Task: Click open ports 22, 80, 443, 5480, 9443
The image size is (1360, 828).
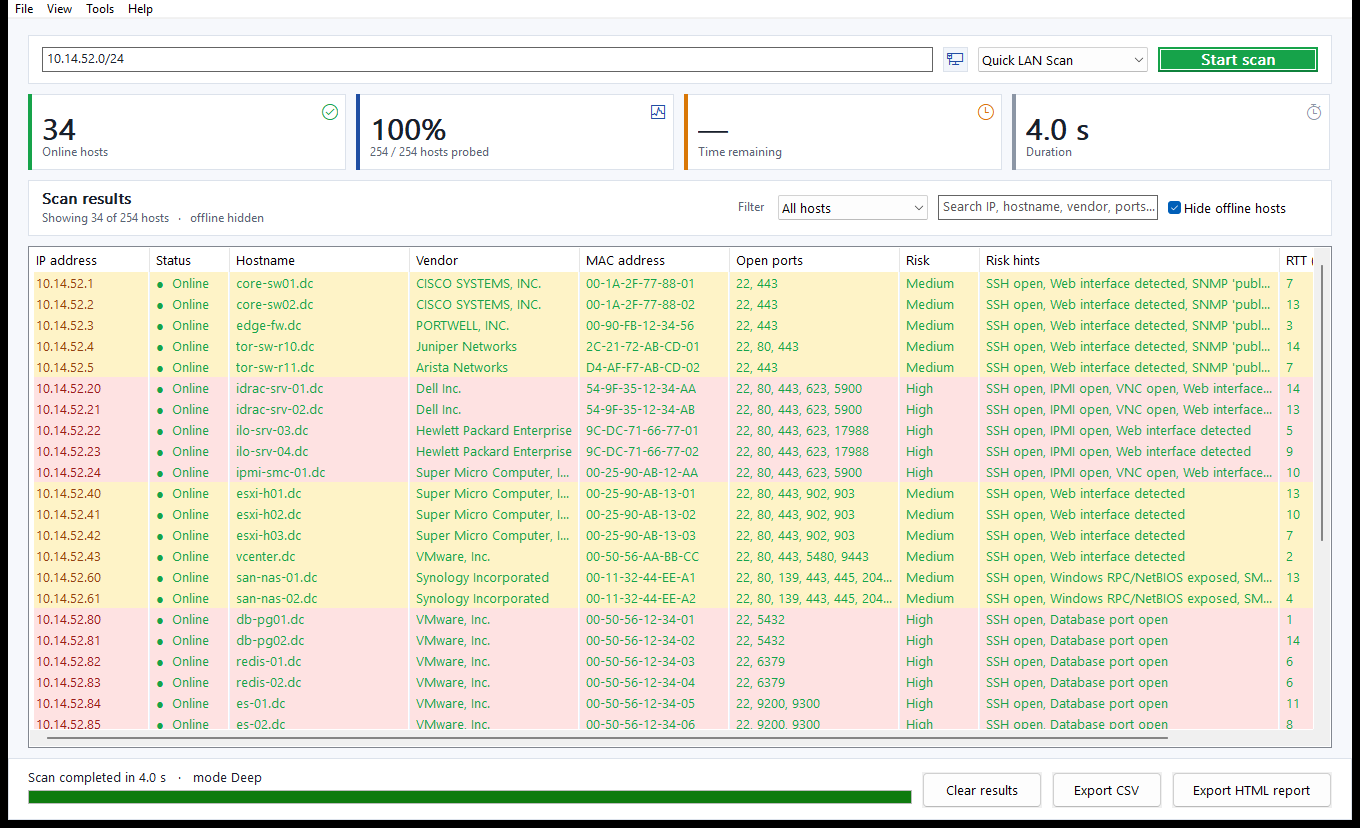Action: coord(803,557)
